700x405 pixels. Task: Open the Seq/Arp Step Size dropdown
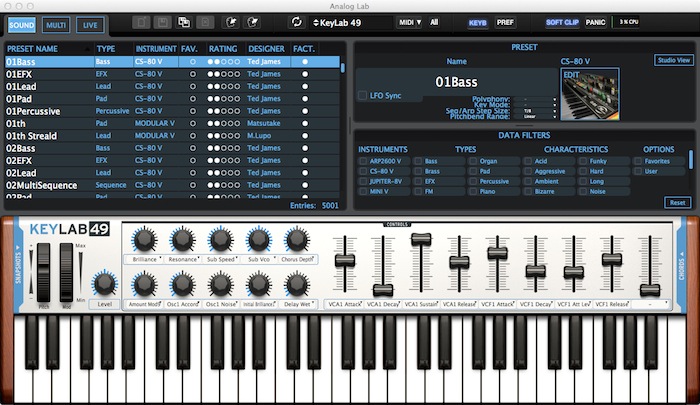pyautogui.click(x=535, y=111)
